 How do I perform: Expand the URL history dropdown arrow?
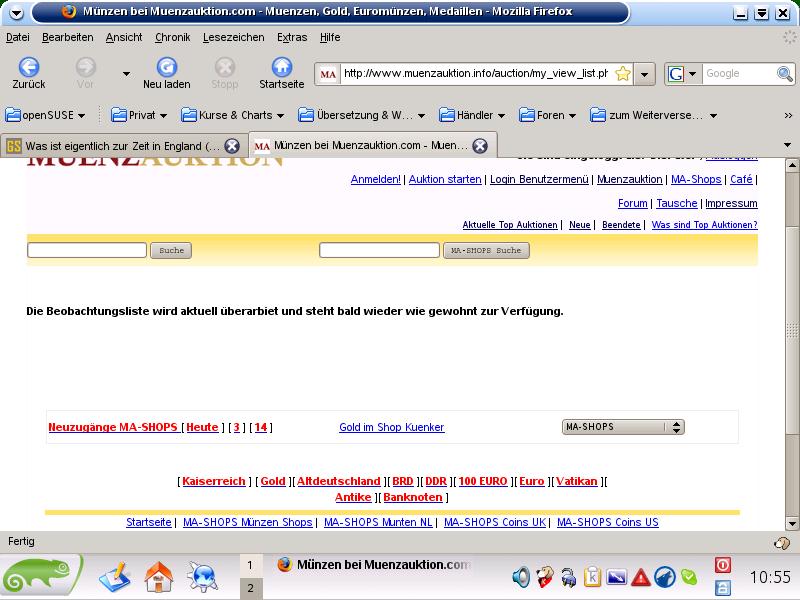(x=645, y=74)
